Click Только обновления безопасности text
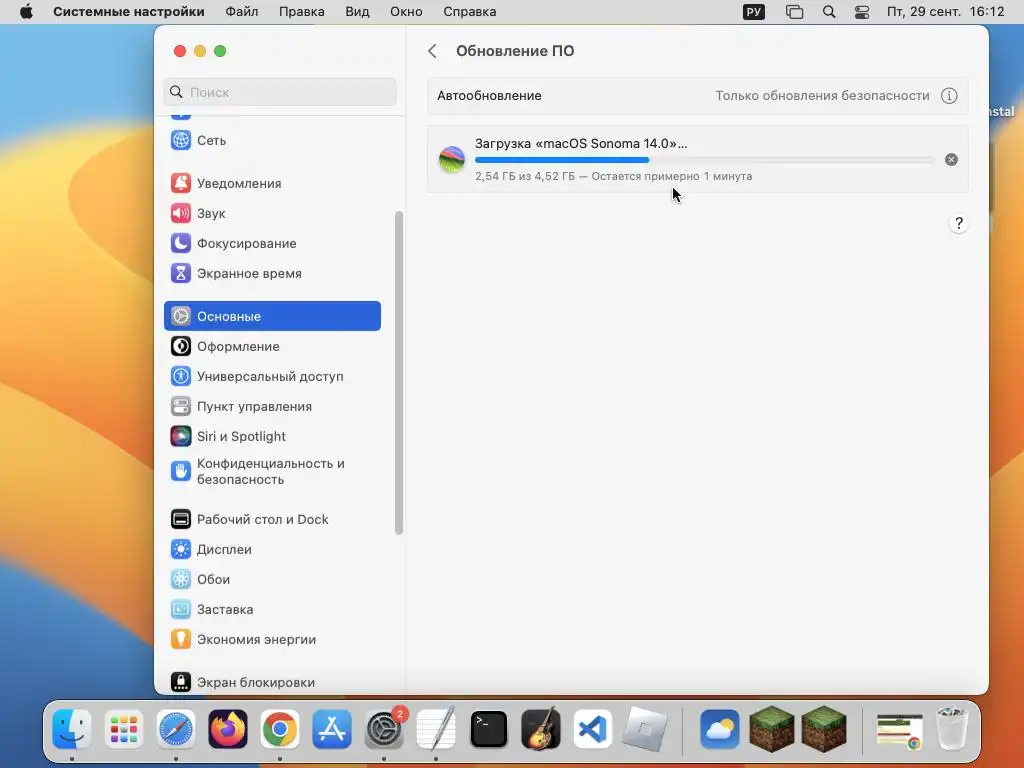The height and width of the screenshot is (768, 1024). click(x=822, y=96)
